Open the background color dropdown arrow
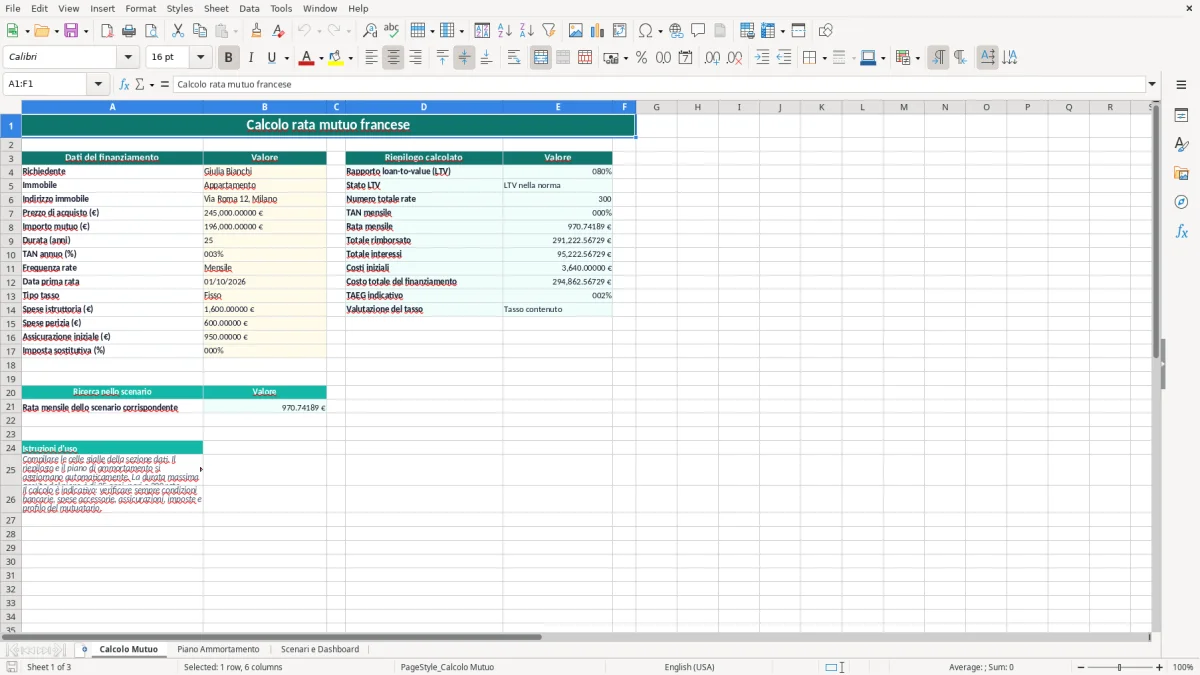The image size is (1200, 675). [x=350, y=59]
